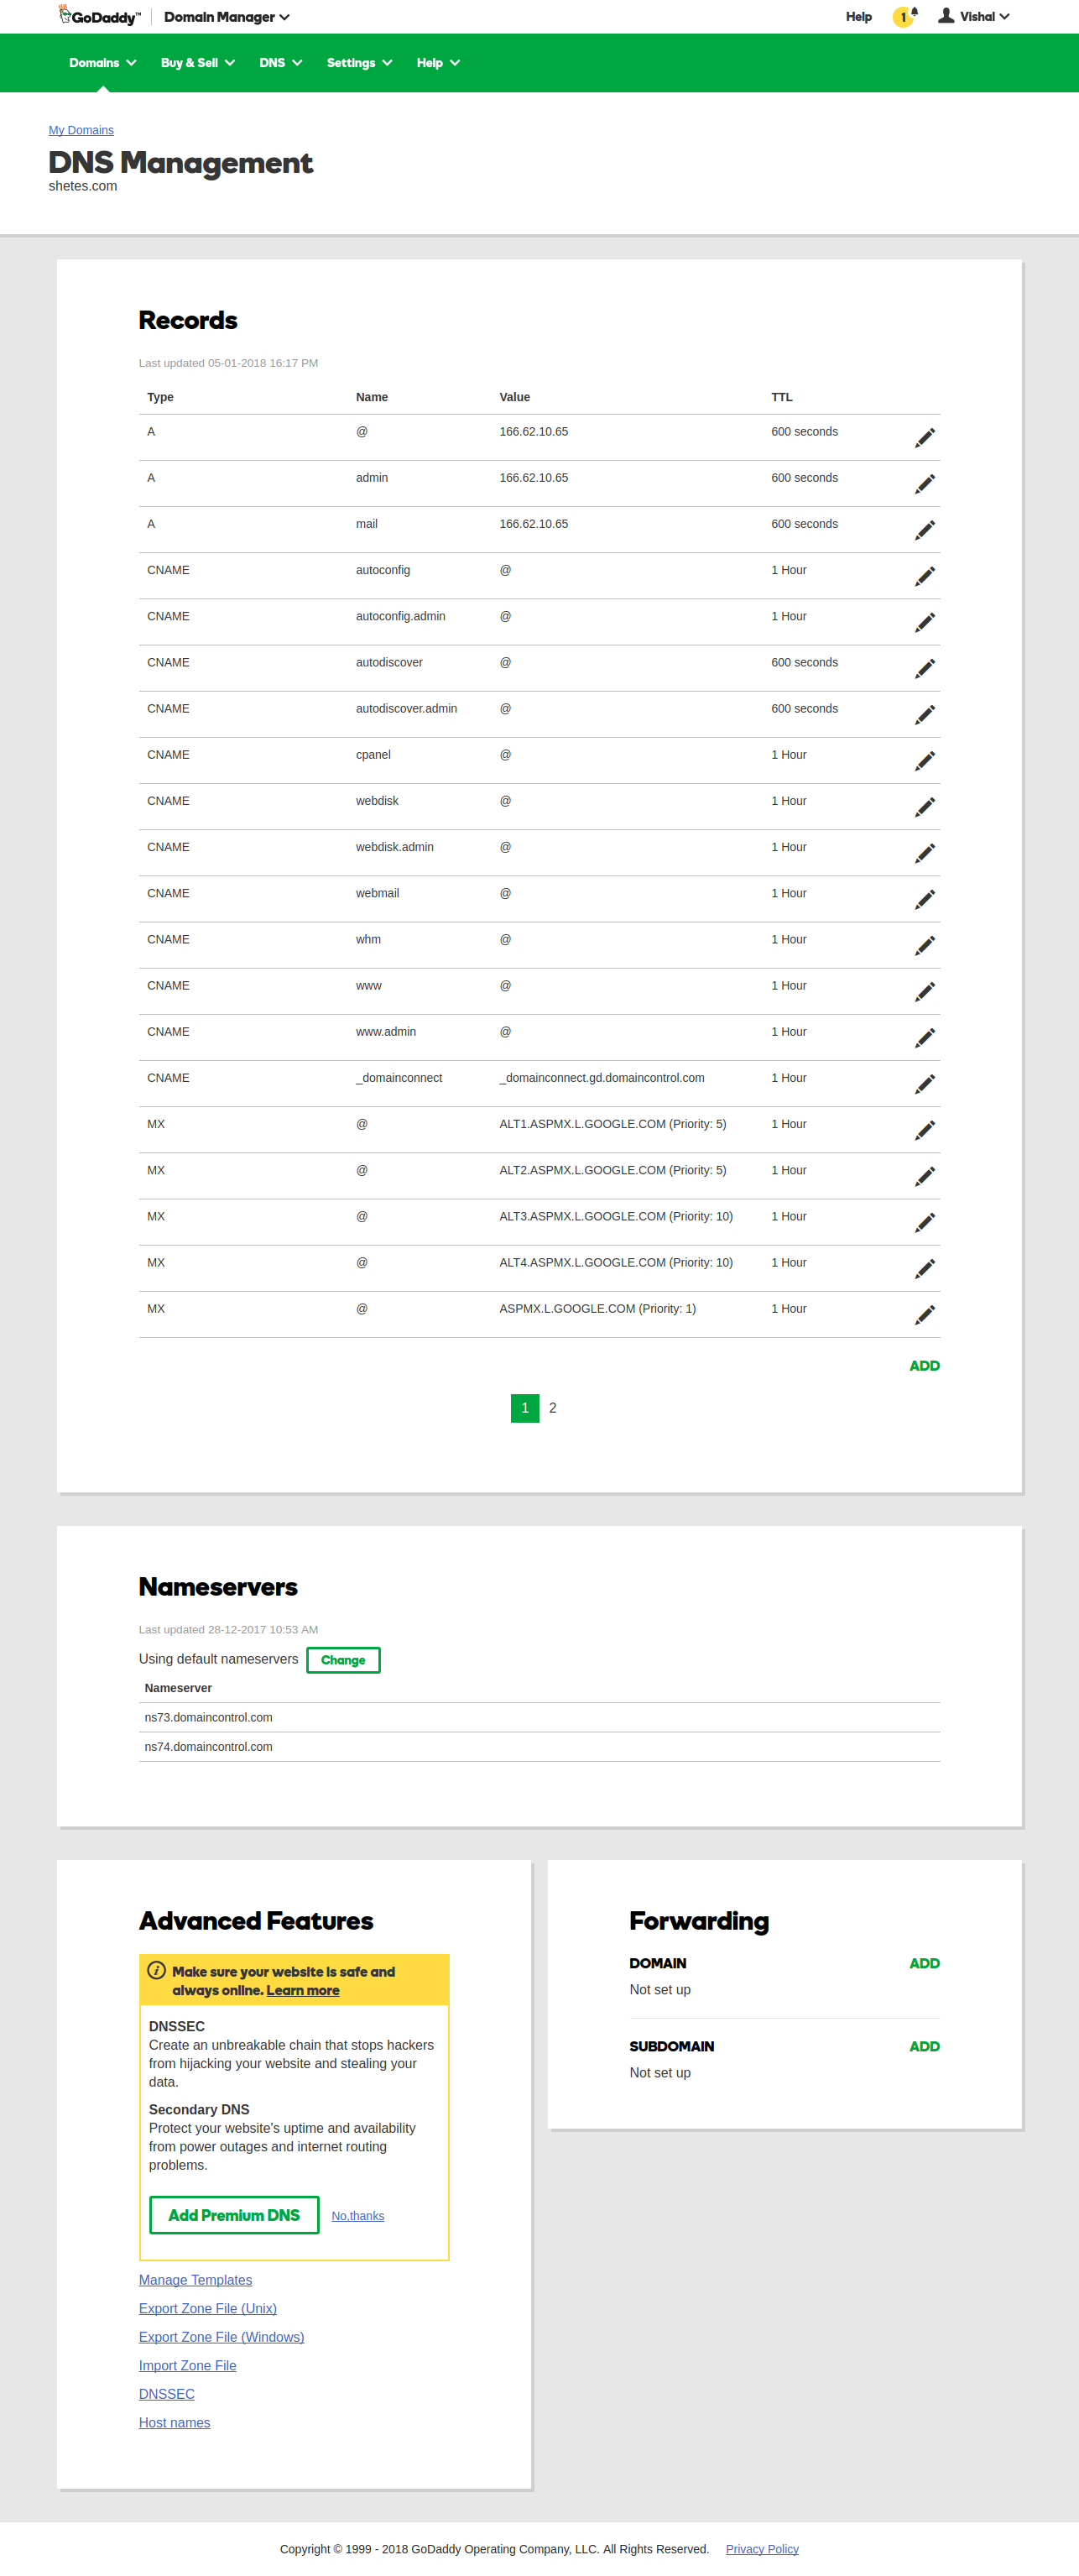Edit the _domainconnect CNAME record

click(924, 1084)
